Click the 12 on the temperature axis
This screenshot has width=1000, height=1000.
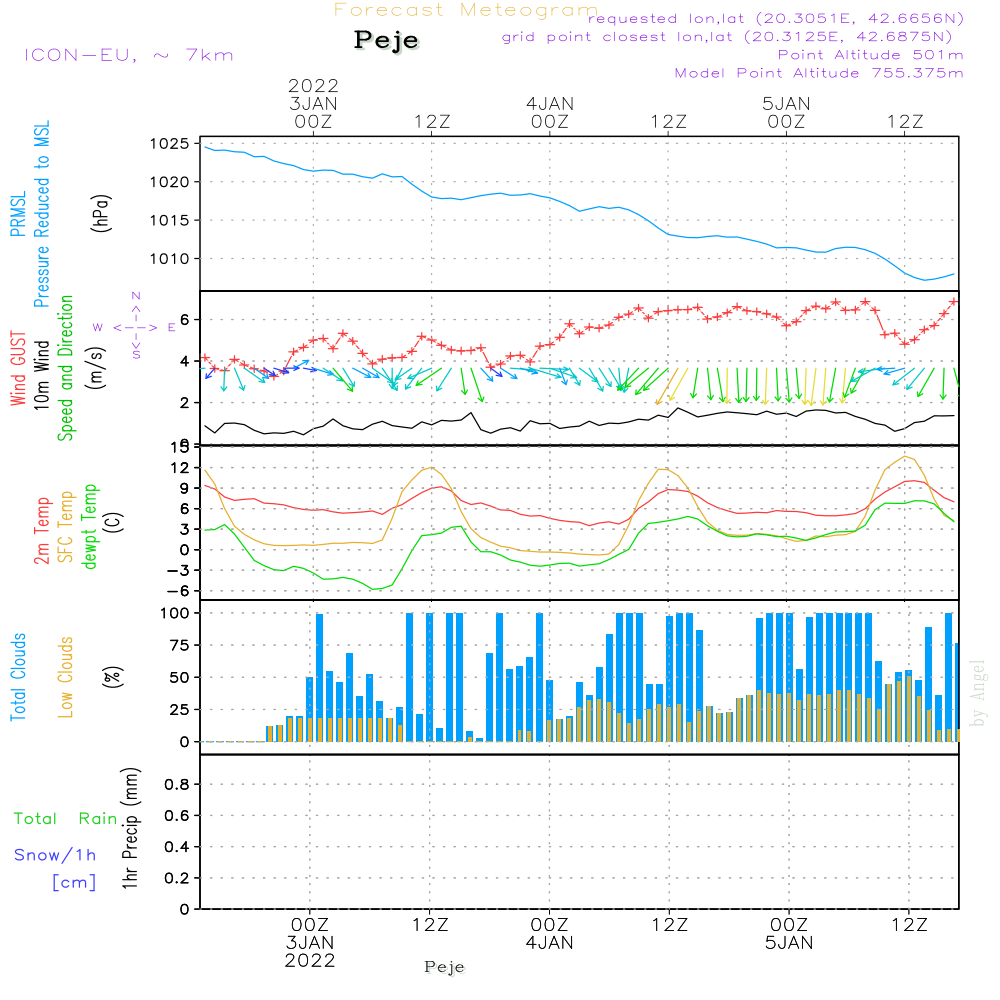tap(180, 468)
